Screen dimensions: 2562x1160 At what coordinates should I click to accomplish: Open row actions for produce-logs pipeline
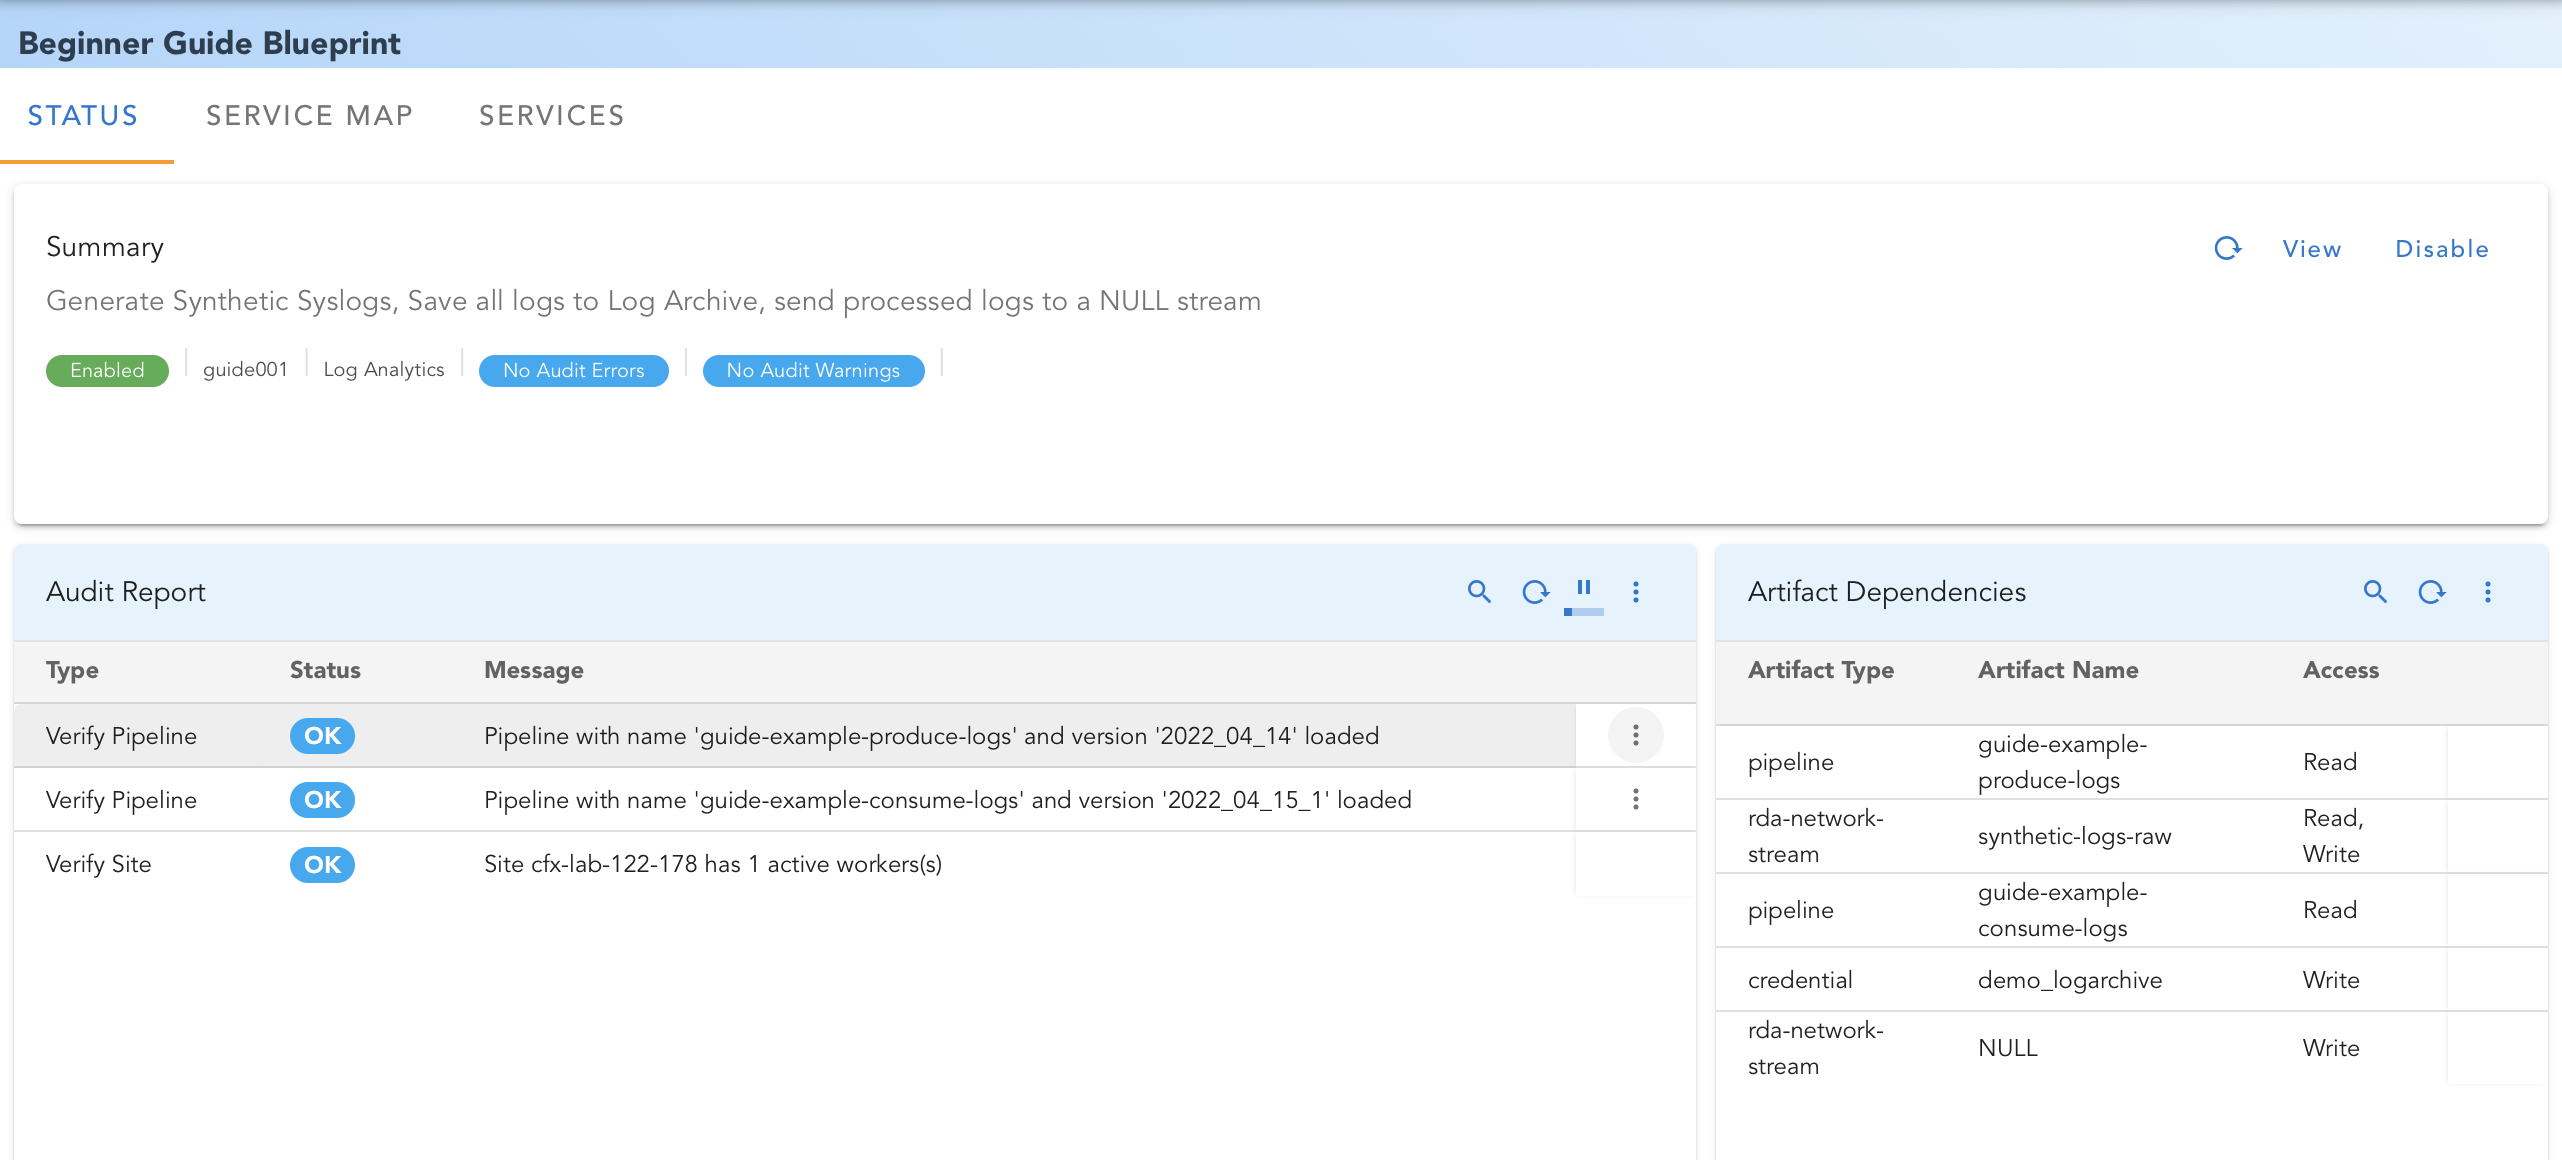(x=1636, y=736)
